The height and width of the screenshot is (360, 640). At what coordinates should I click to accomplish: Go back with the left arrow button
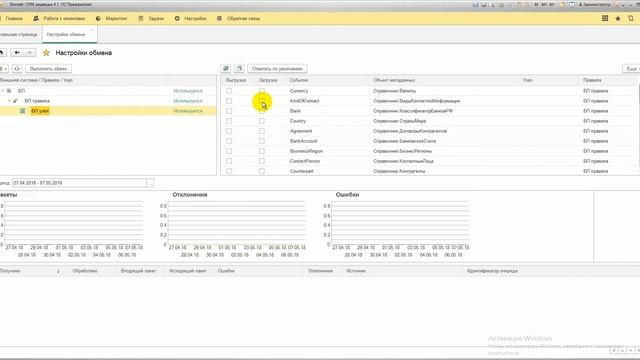point(17,53)
